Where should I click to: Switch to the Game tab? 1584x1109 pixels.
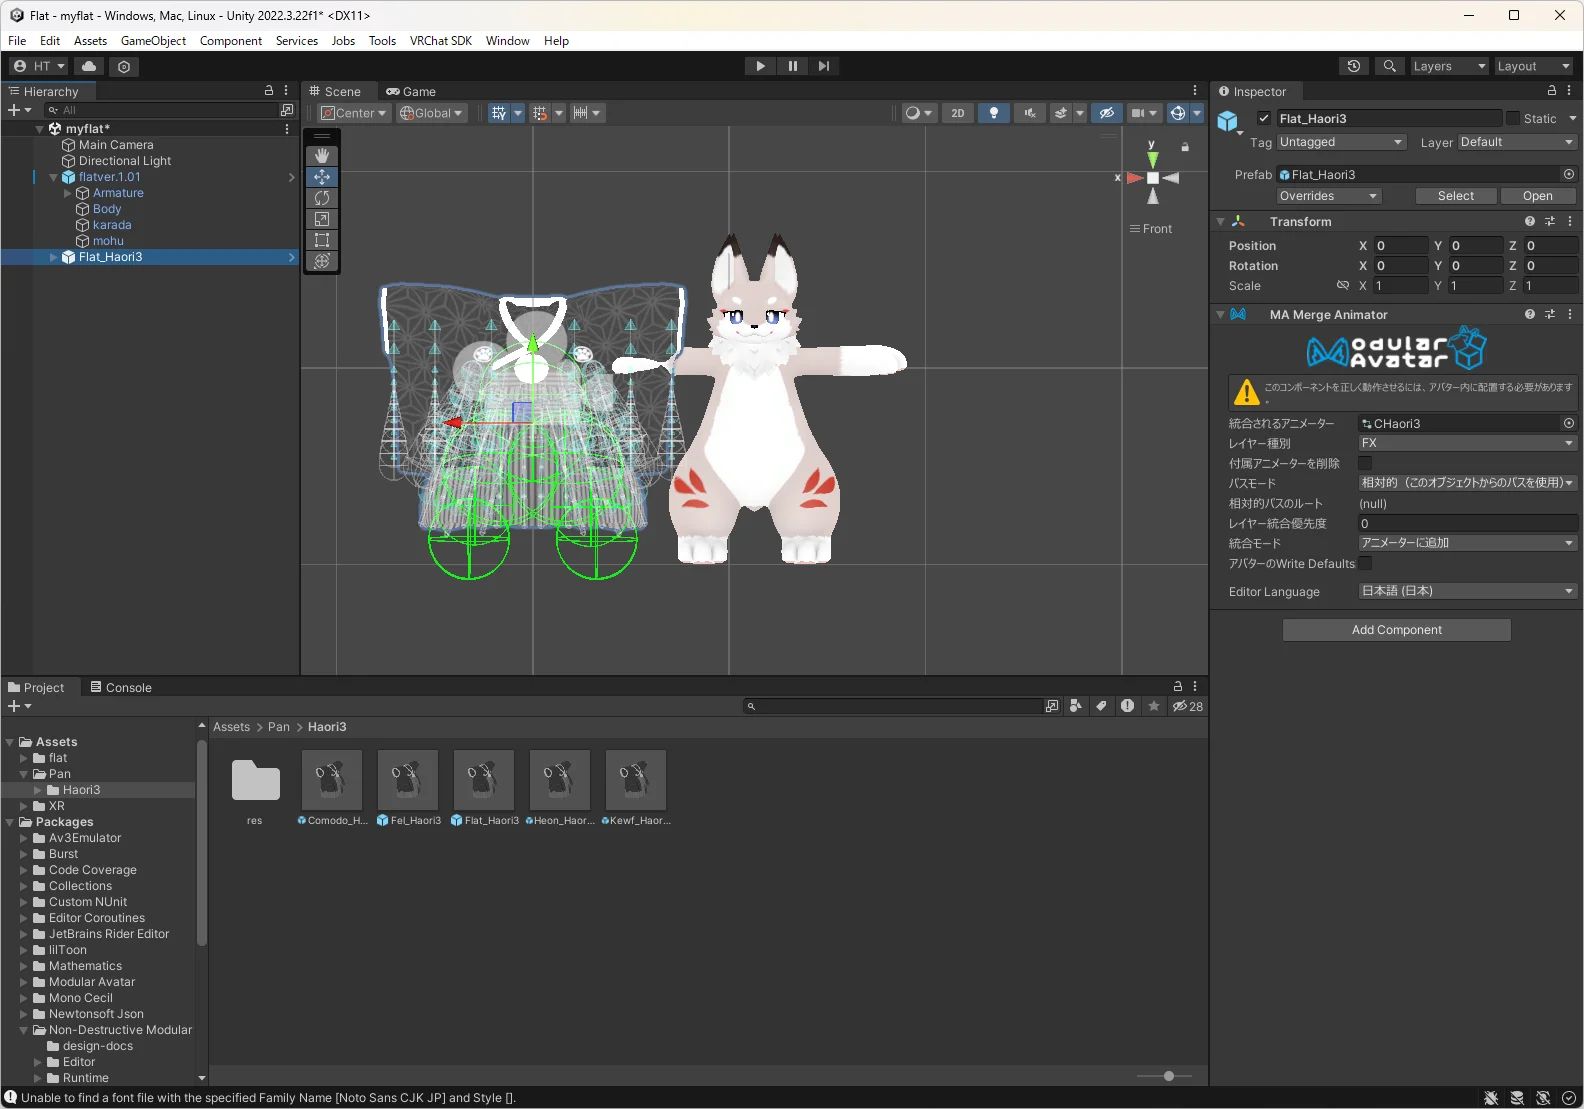(411, 91)
